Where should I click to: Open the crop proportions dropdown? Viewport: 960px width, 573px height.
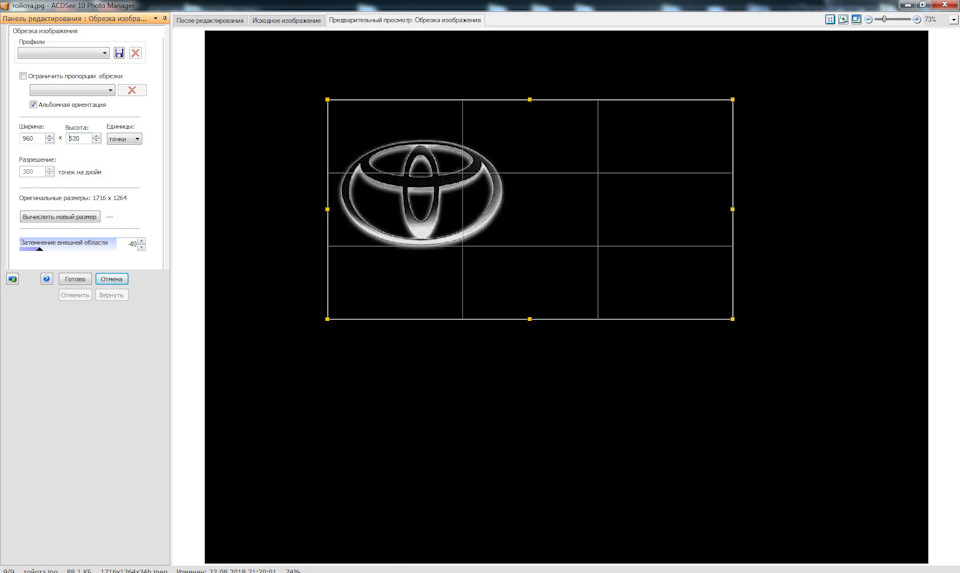(x=72, y=90)
